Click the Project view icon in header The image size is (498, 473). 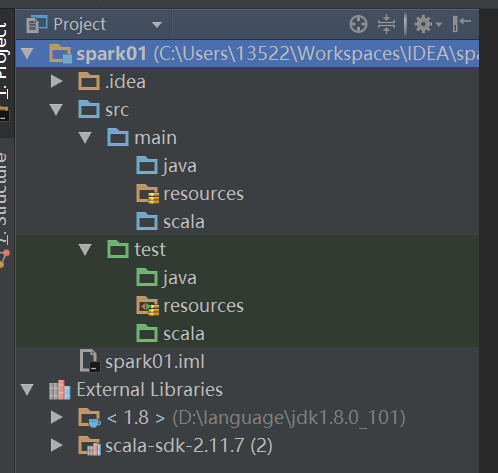37,24
